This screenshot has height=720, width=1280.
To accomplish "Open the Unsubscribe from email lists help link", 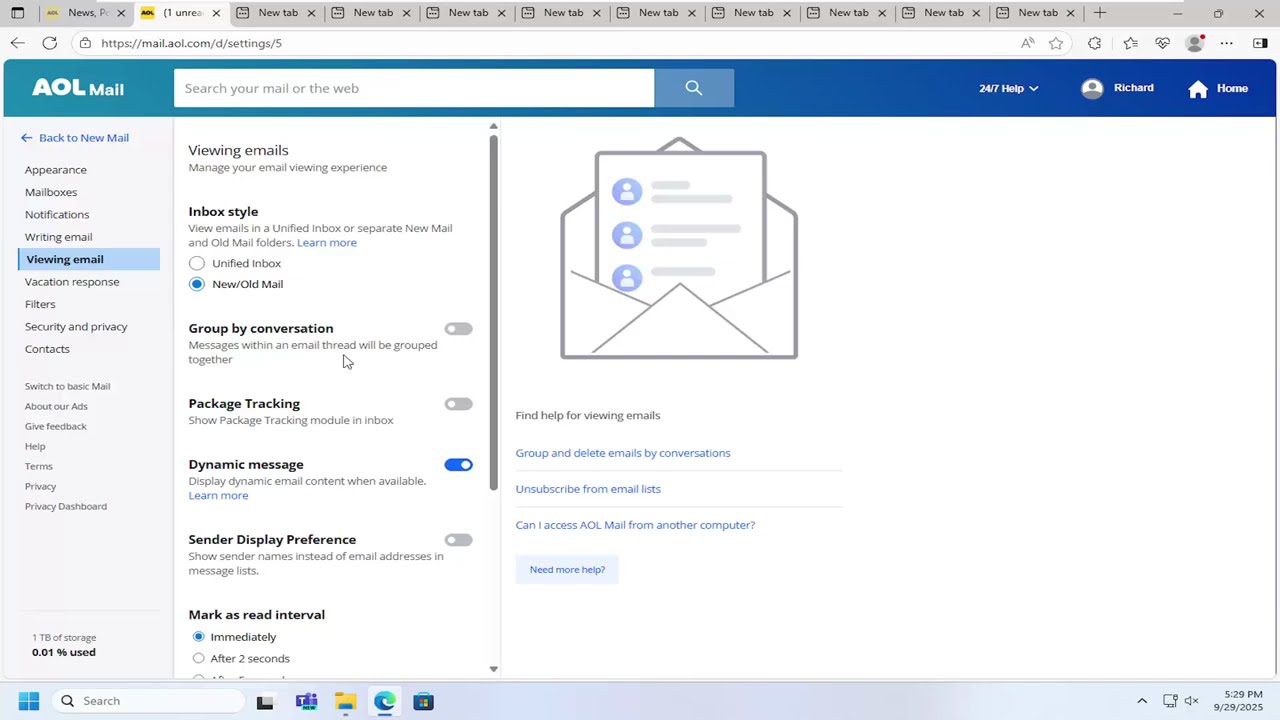I will [588, 489].
